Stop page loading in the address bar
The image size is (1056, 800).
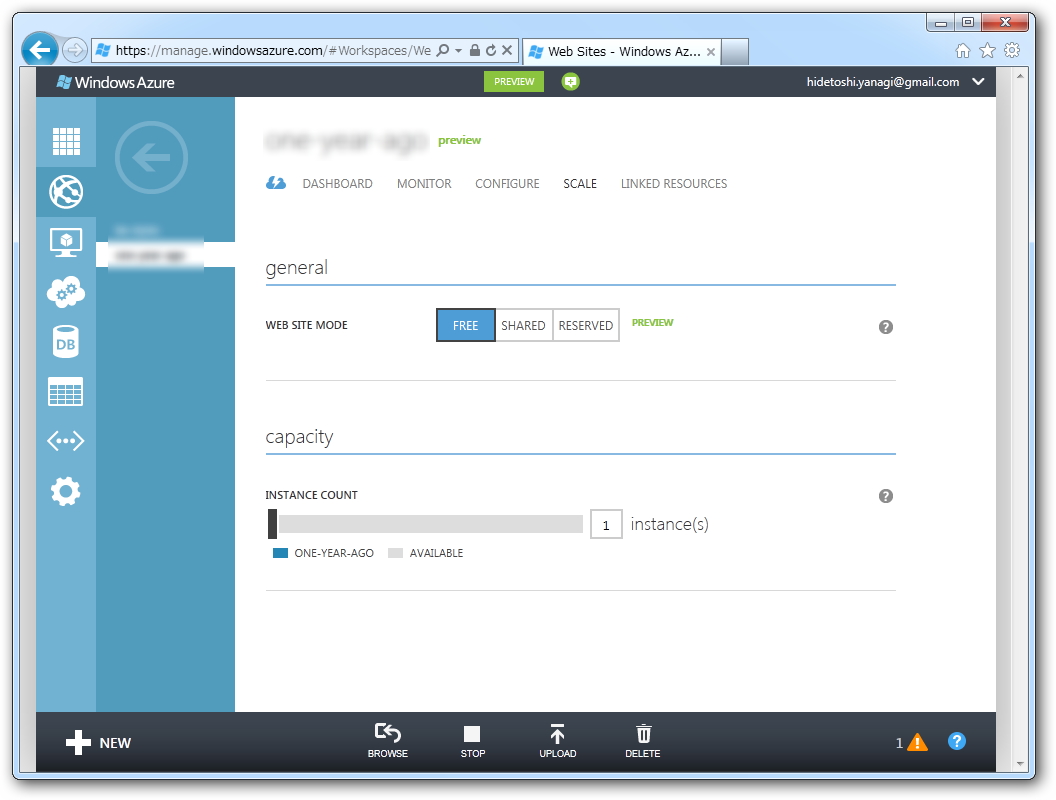point(507,51)
